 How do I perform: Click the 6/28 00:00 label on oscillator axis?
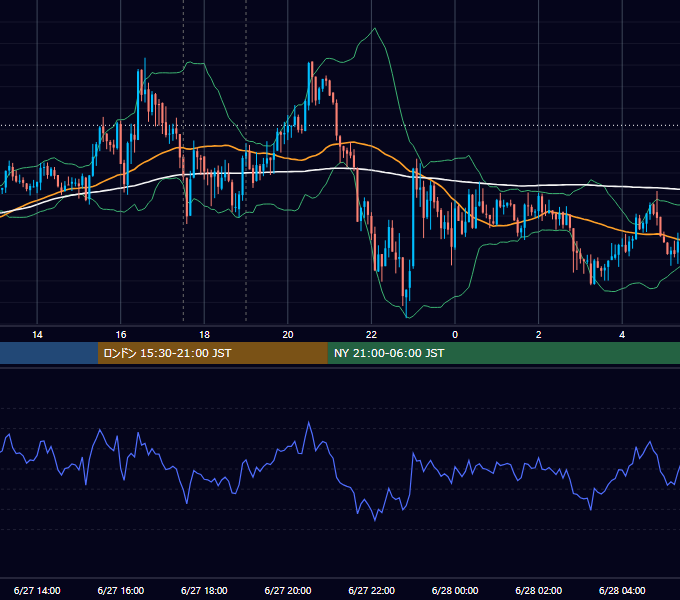[x=455, y=590]
